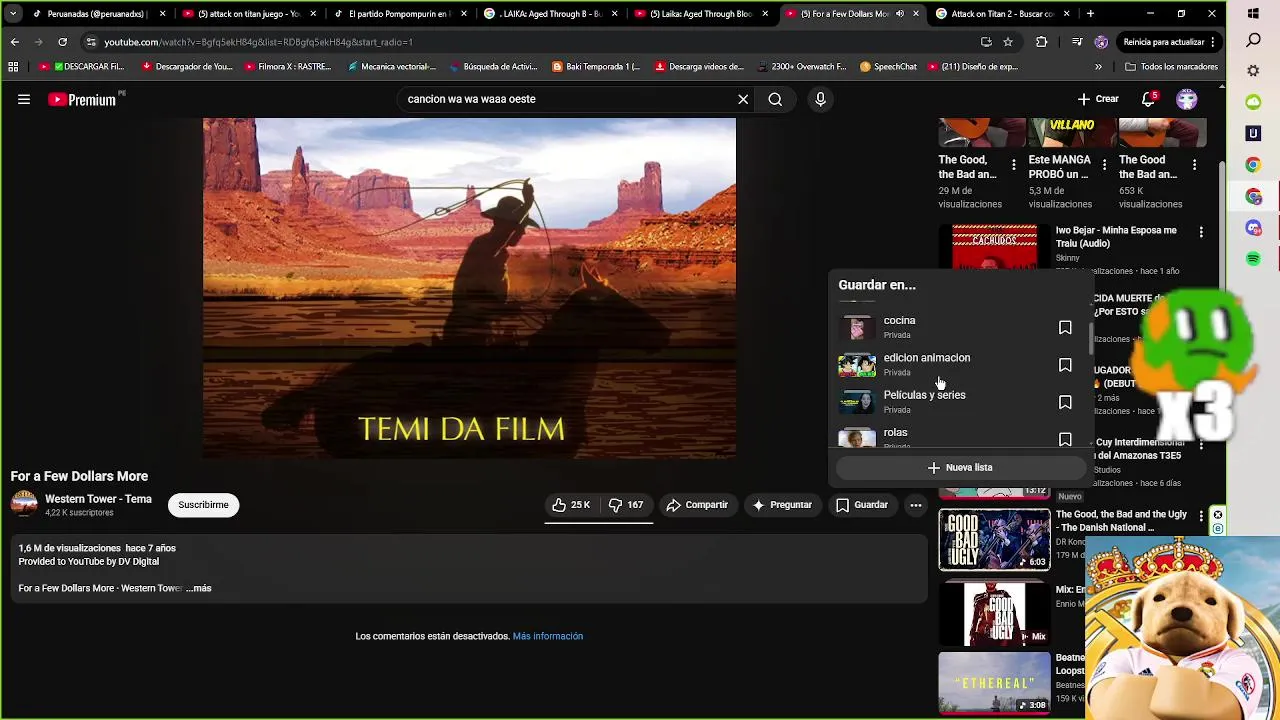1280x720 pixels.
Task: Switch to LAIKA: Aged Through B tab
Action: pyautogui.click(x=551, y=14)
